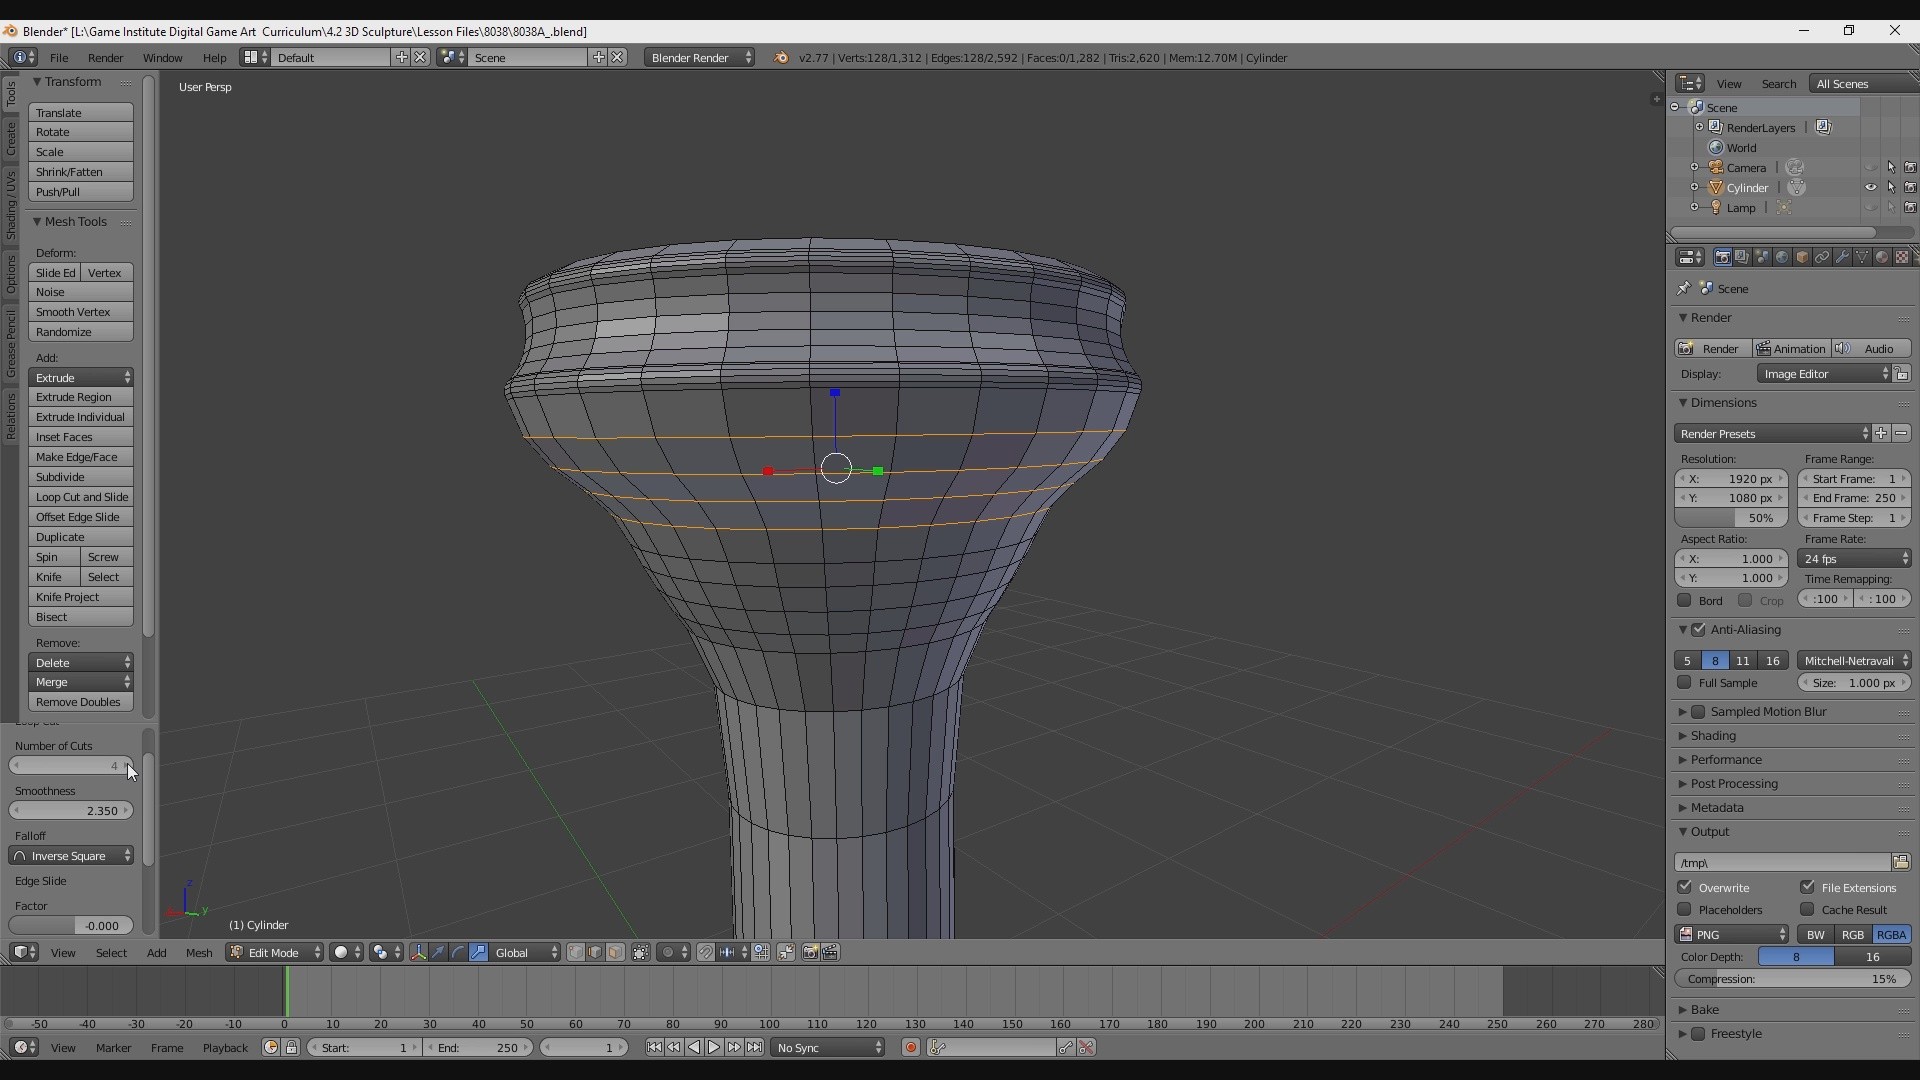This screenshot has width=1920, height=1080.
Task: Toggle Cylinder visibility eye in outliner
Action: point(1871,188)
